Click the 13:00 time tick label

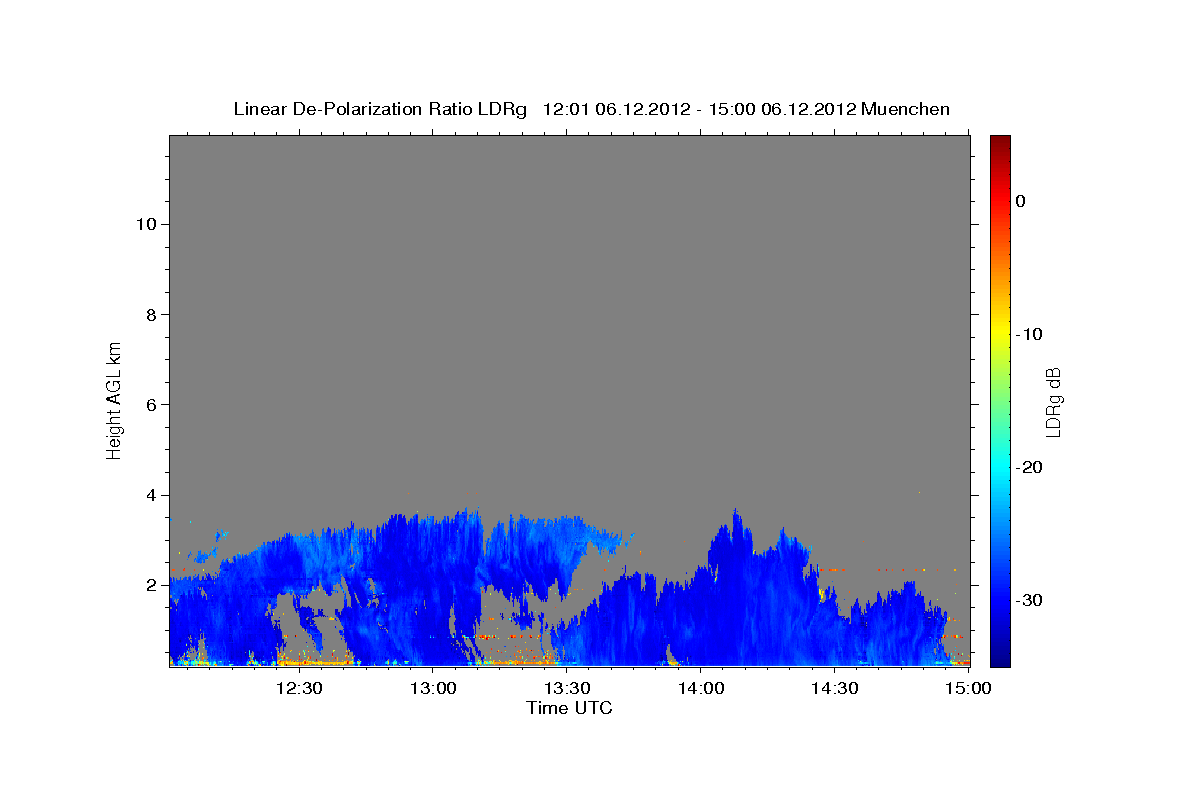point(432,688)
